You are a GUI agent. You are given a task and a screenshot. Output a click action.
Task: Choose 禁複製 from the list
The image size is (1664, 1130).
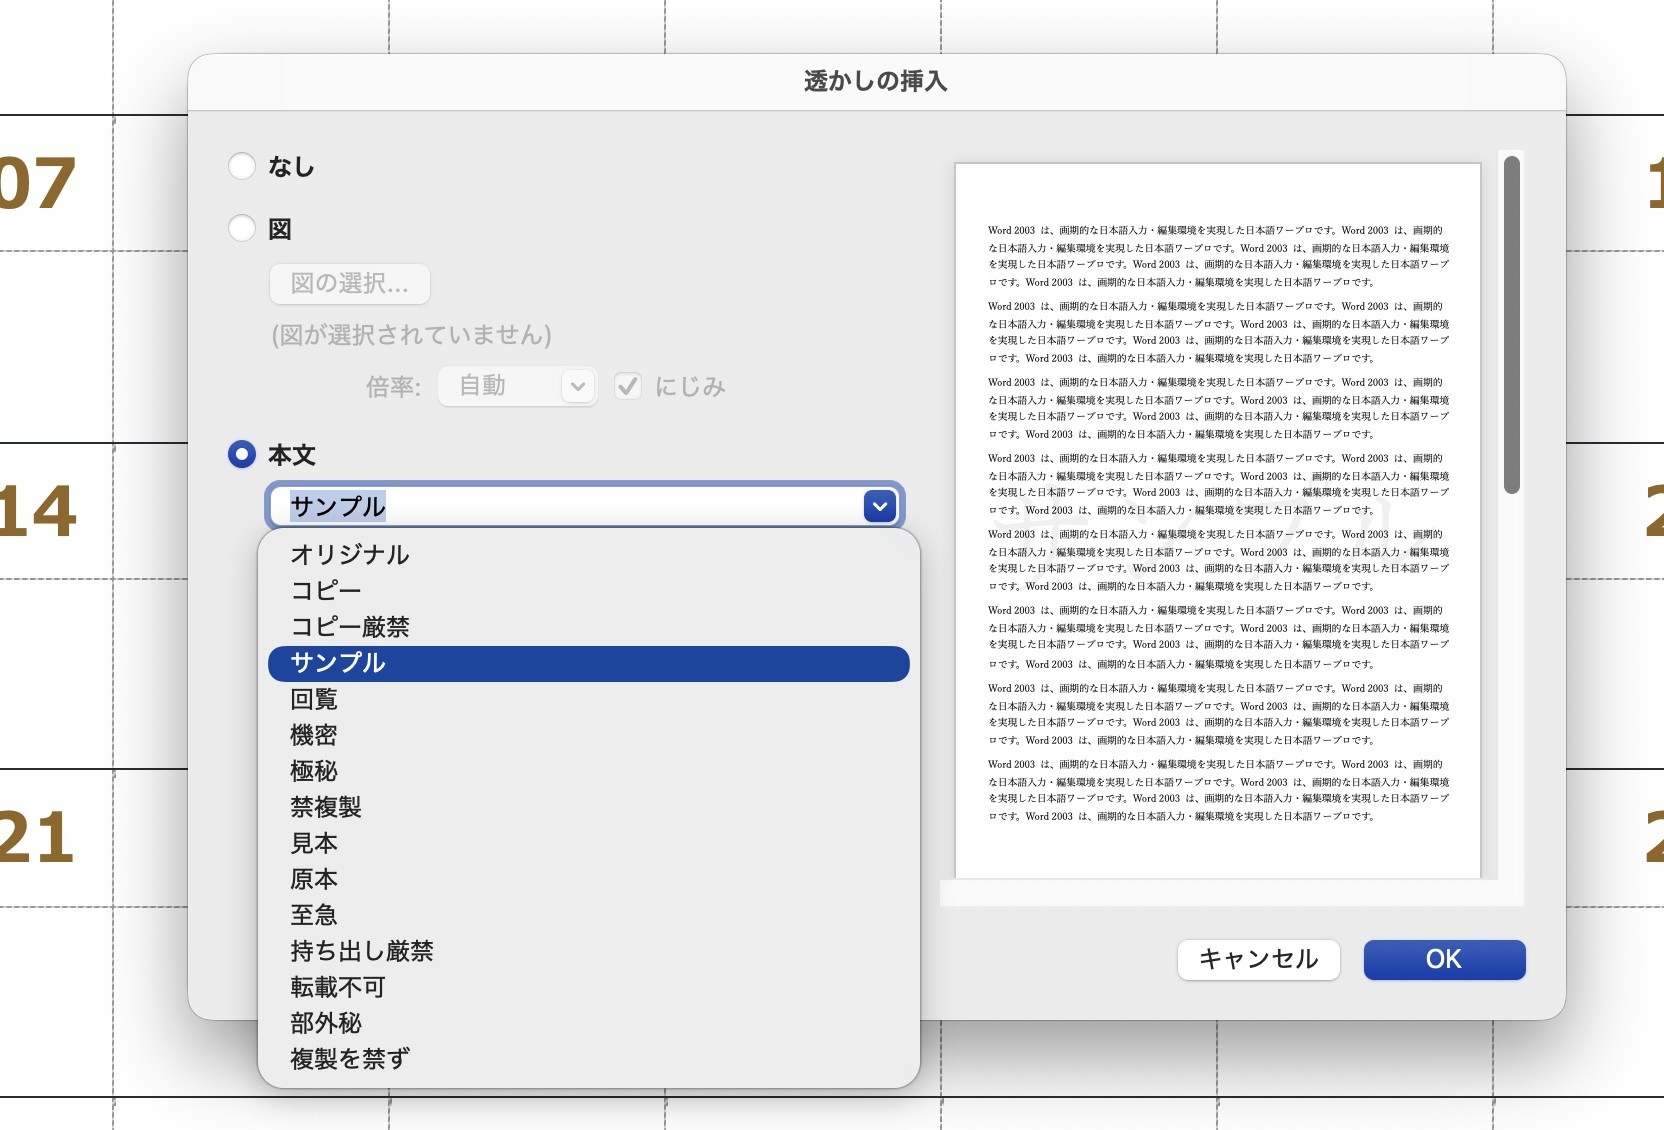pyautogui.click(x=589, y=807)
